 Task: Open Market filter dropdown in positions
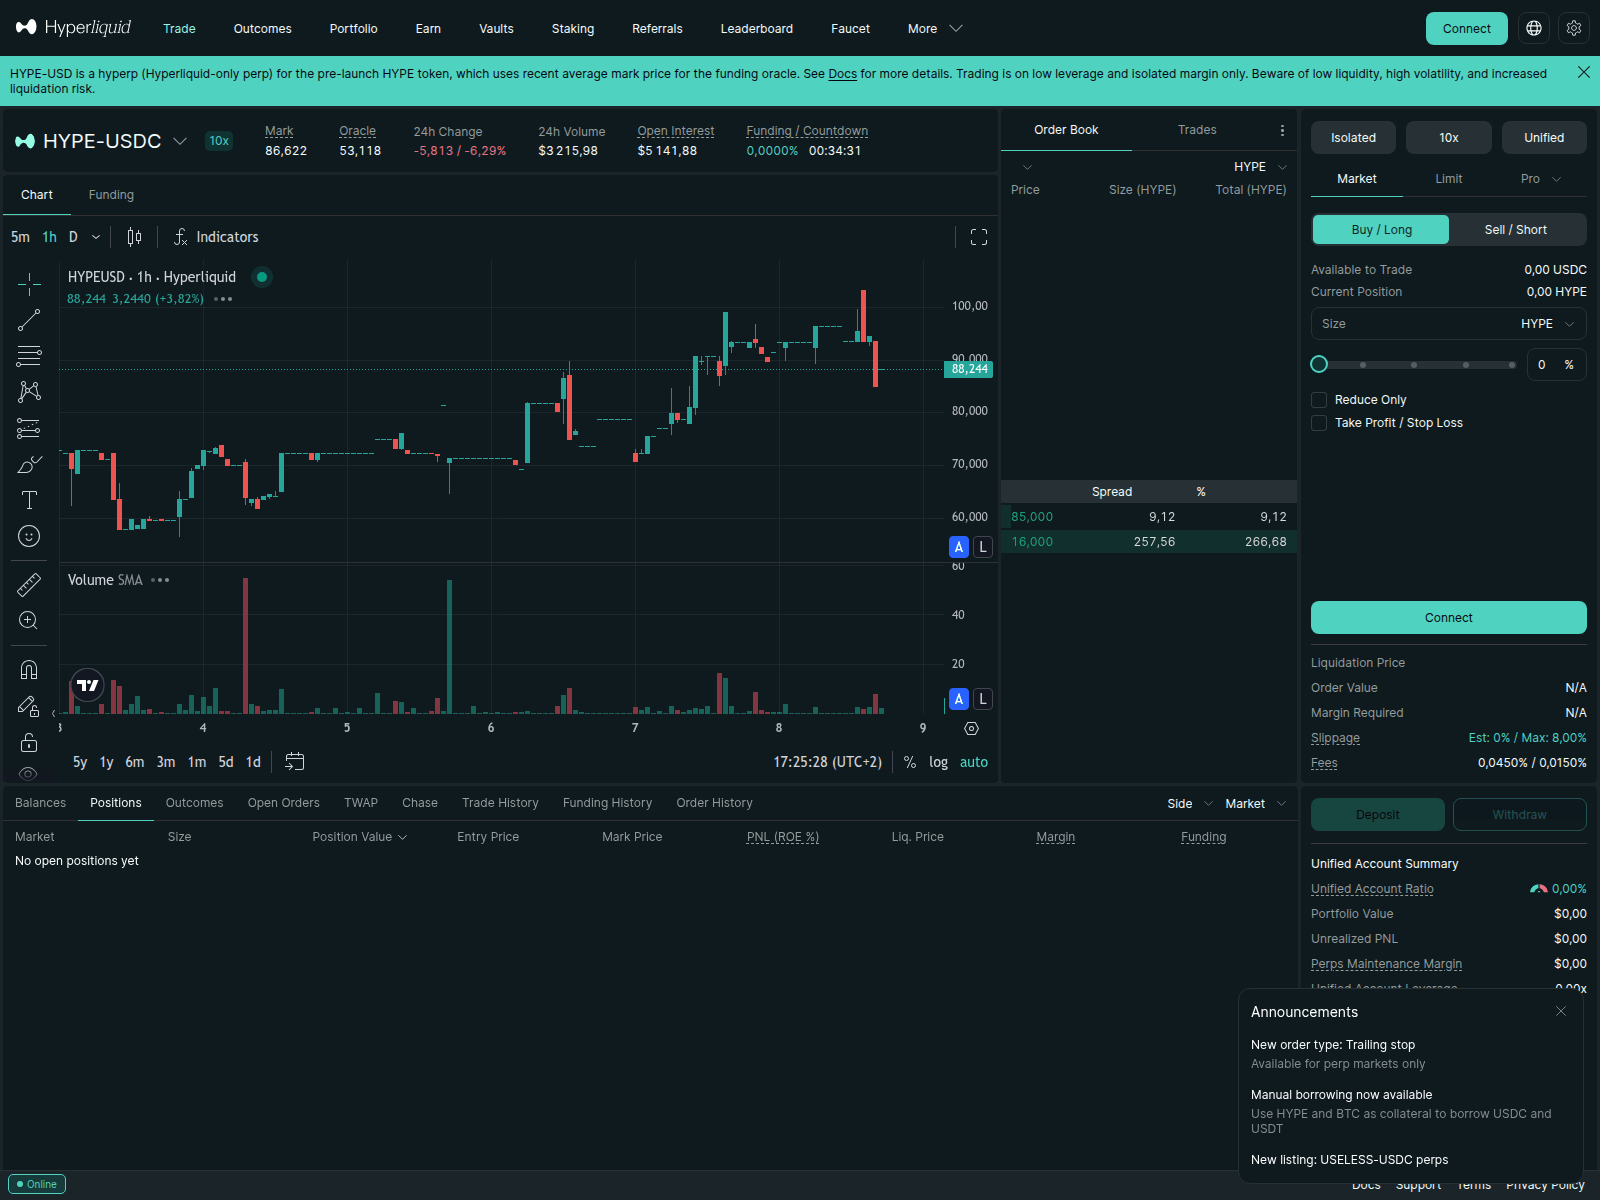(x=1255, y=804)
